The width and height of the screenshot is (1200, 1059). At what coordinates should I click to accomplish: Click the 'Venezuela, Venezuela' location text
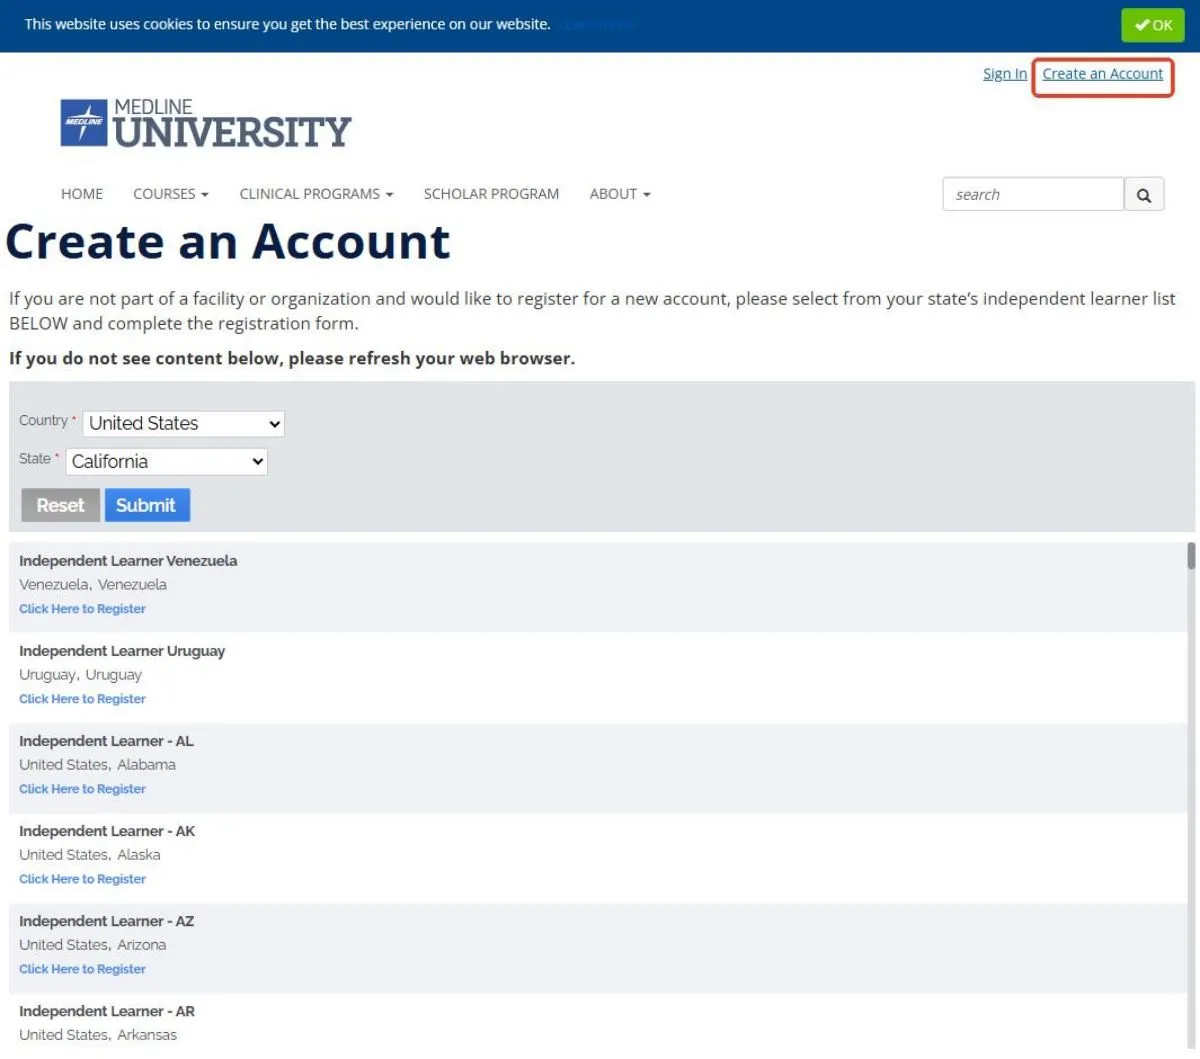(93, 585)
